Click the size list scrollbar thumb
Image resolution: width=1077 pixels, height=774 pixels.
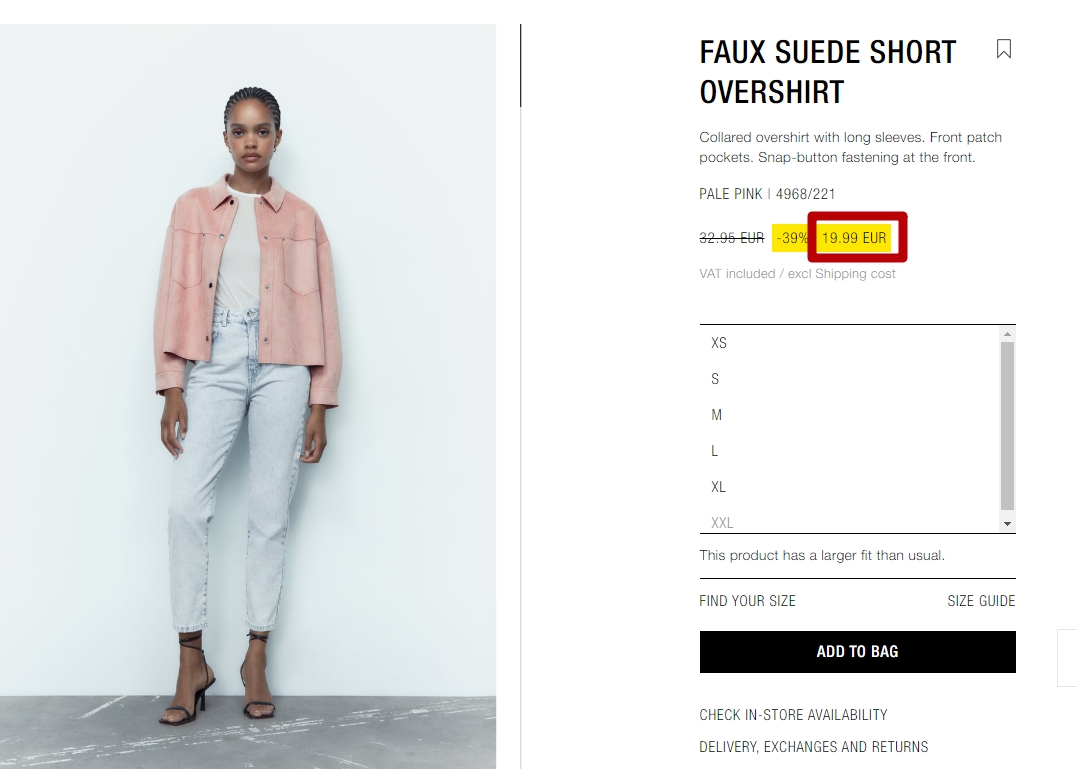coord(1008,426)
